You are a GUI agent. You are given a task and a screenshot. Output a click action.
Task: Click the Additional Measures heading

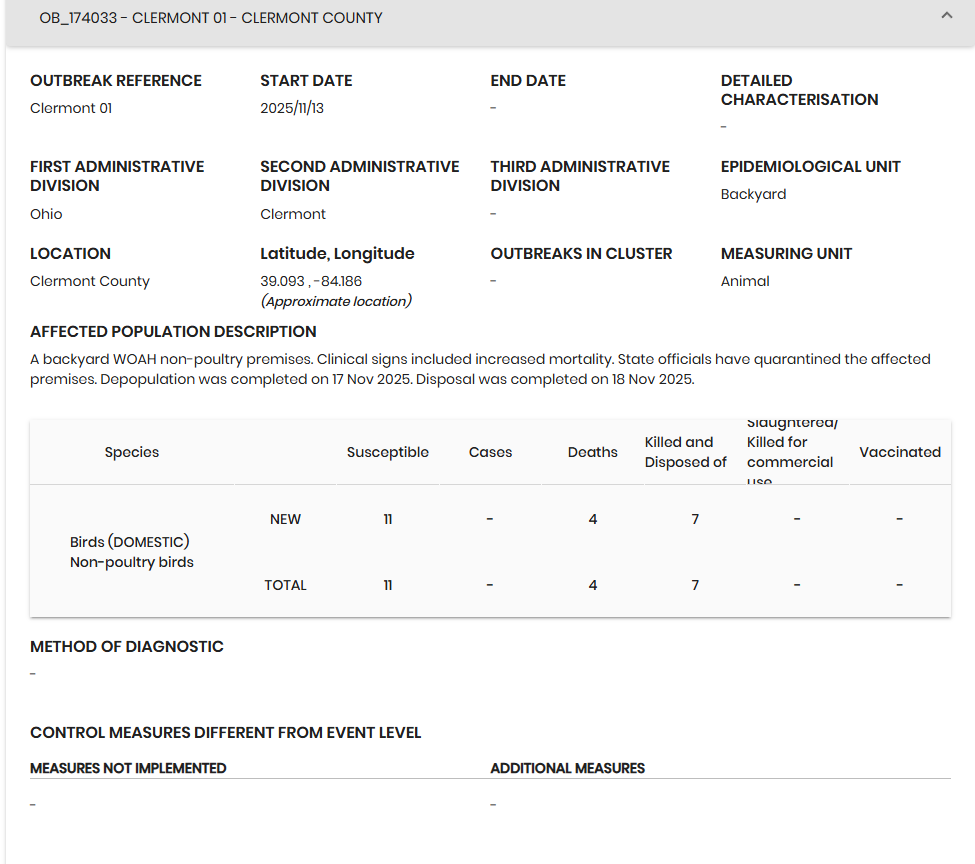567,768
